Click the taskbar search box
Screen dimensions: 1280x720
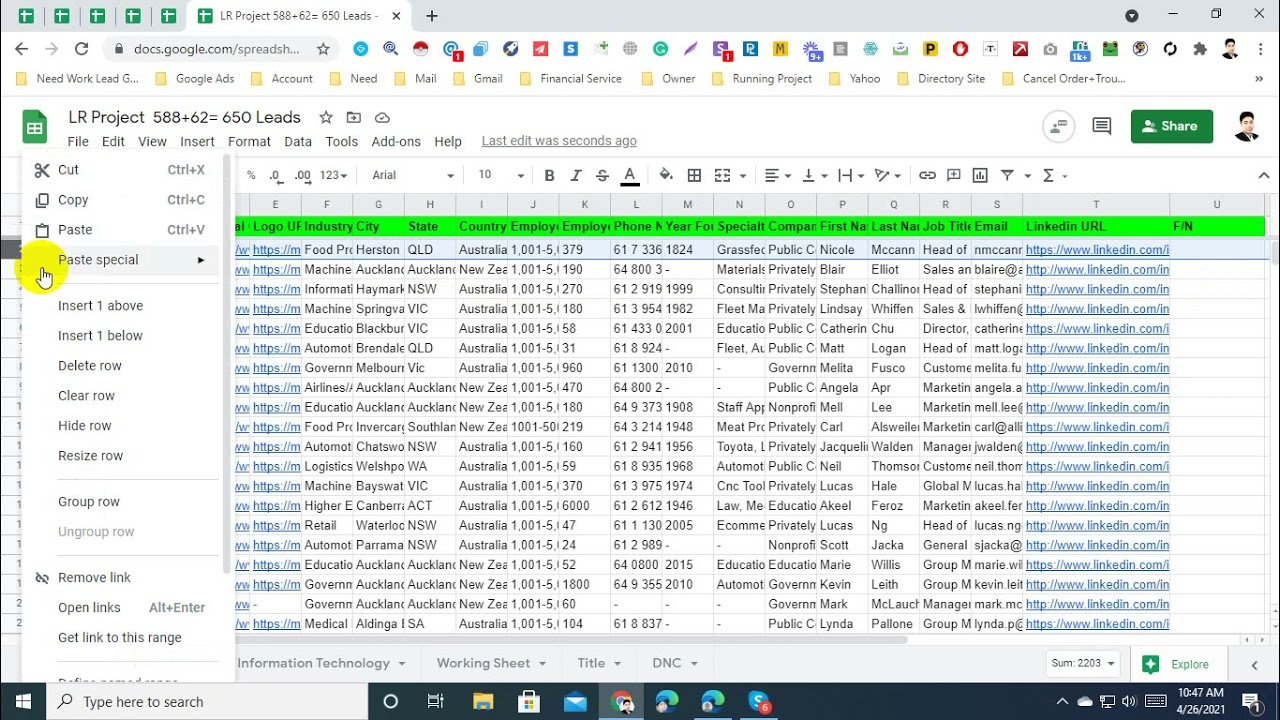209,701
